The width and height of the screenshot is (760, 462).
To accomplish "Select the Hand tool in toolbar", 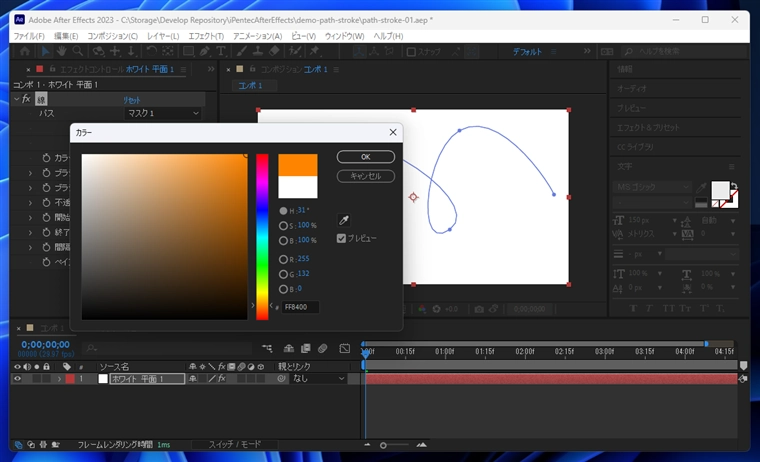I will click(x=61, y=51).
